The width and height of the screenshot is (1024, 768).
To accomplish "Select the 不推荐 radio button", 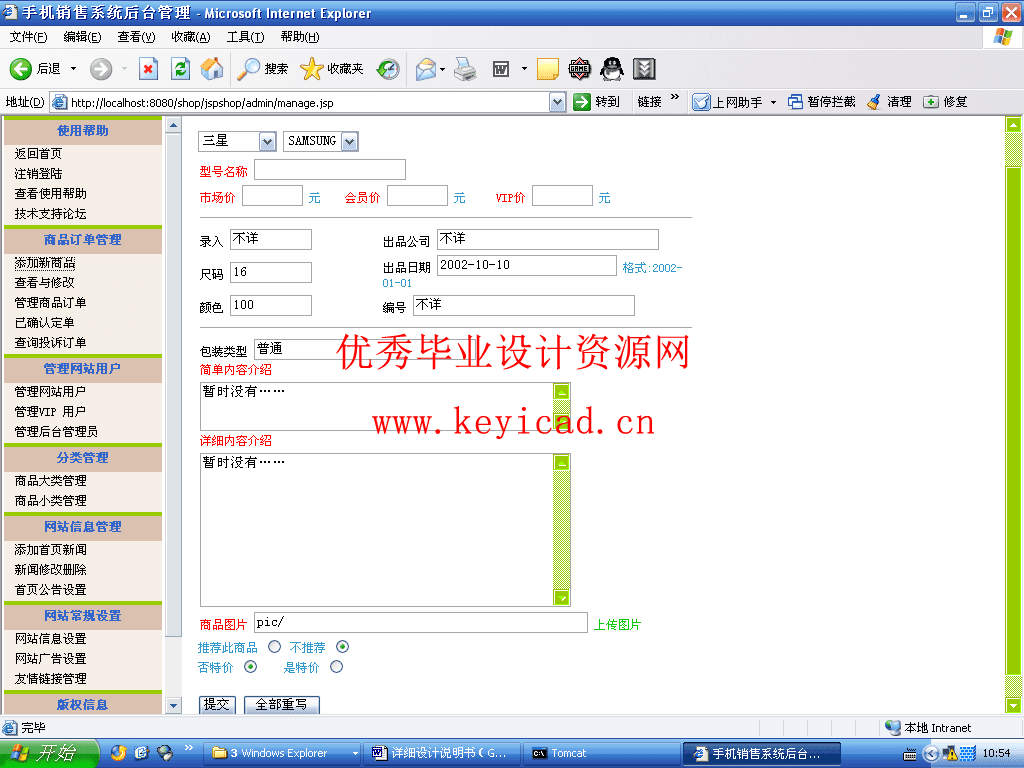I will (343, 647).
